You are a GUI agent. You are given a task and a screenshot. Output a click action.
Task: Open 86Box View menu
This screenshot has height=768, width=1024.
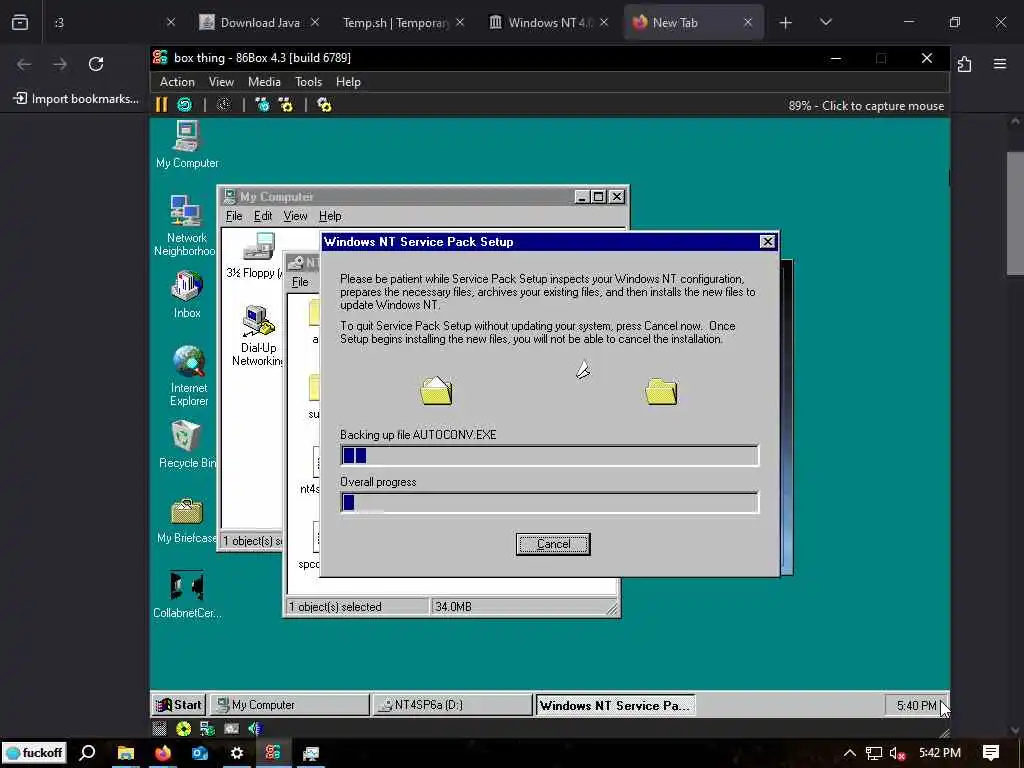coord(221,82)
